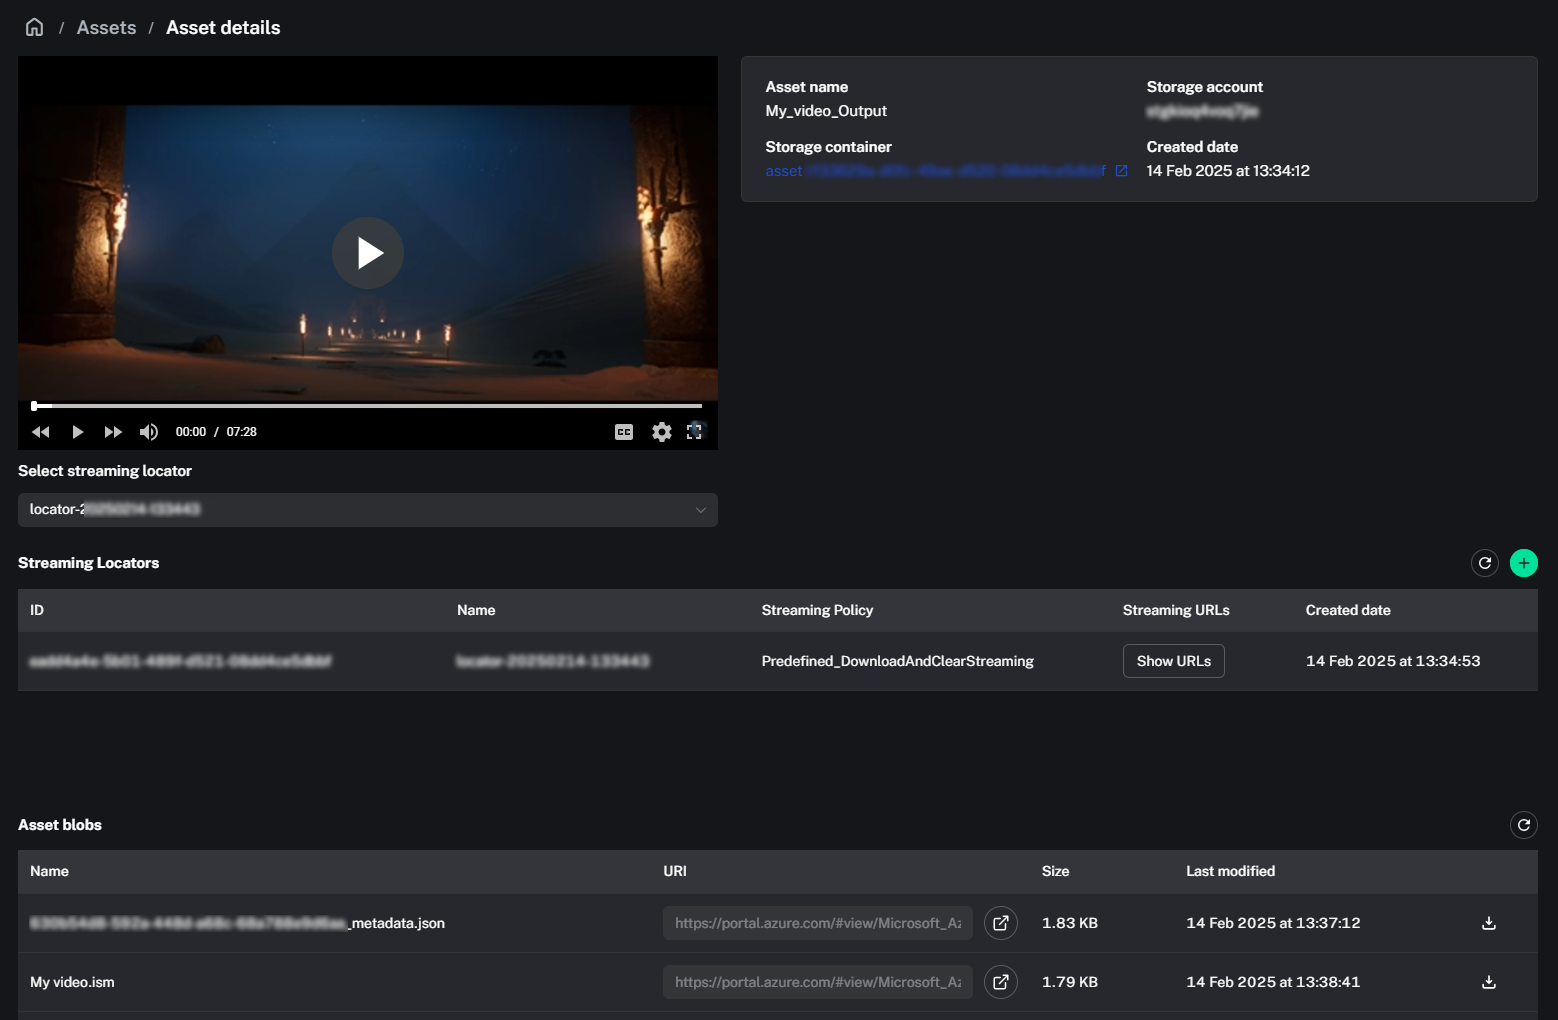Viewport: 1558px width, 1020px height.
Task: Click the created date 14 Feb 2025 at 13:34:12
Action: [x=1228, y=171]
